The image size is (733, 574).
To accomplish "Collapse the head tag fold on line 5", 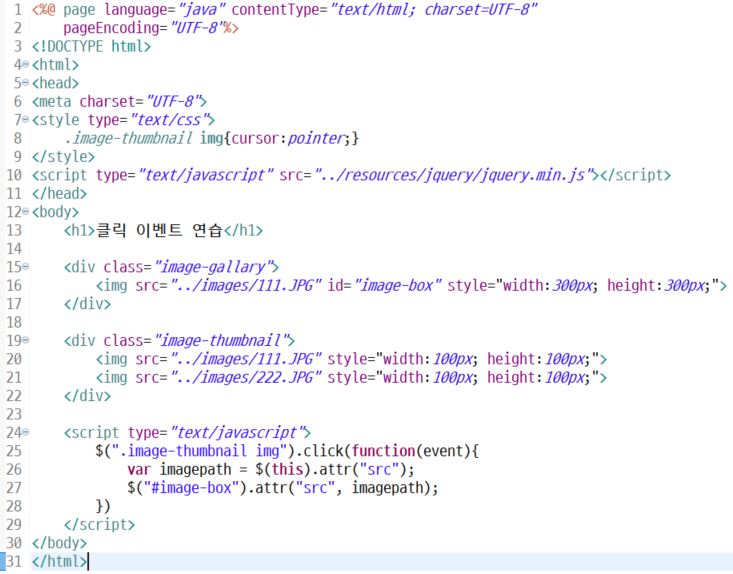I will pyautogui.click(x=26, y=83).
